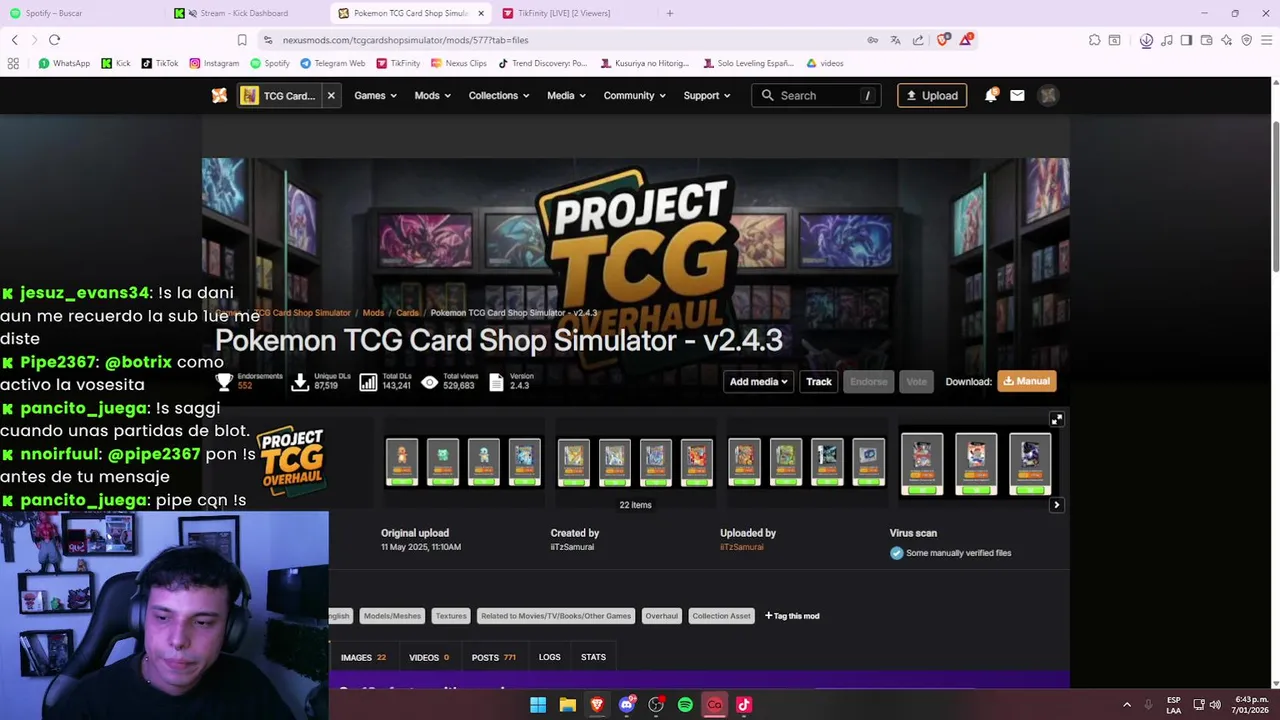Go back in browser

point(14,40)
